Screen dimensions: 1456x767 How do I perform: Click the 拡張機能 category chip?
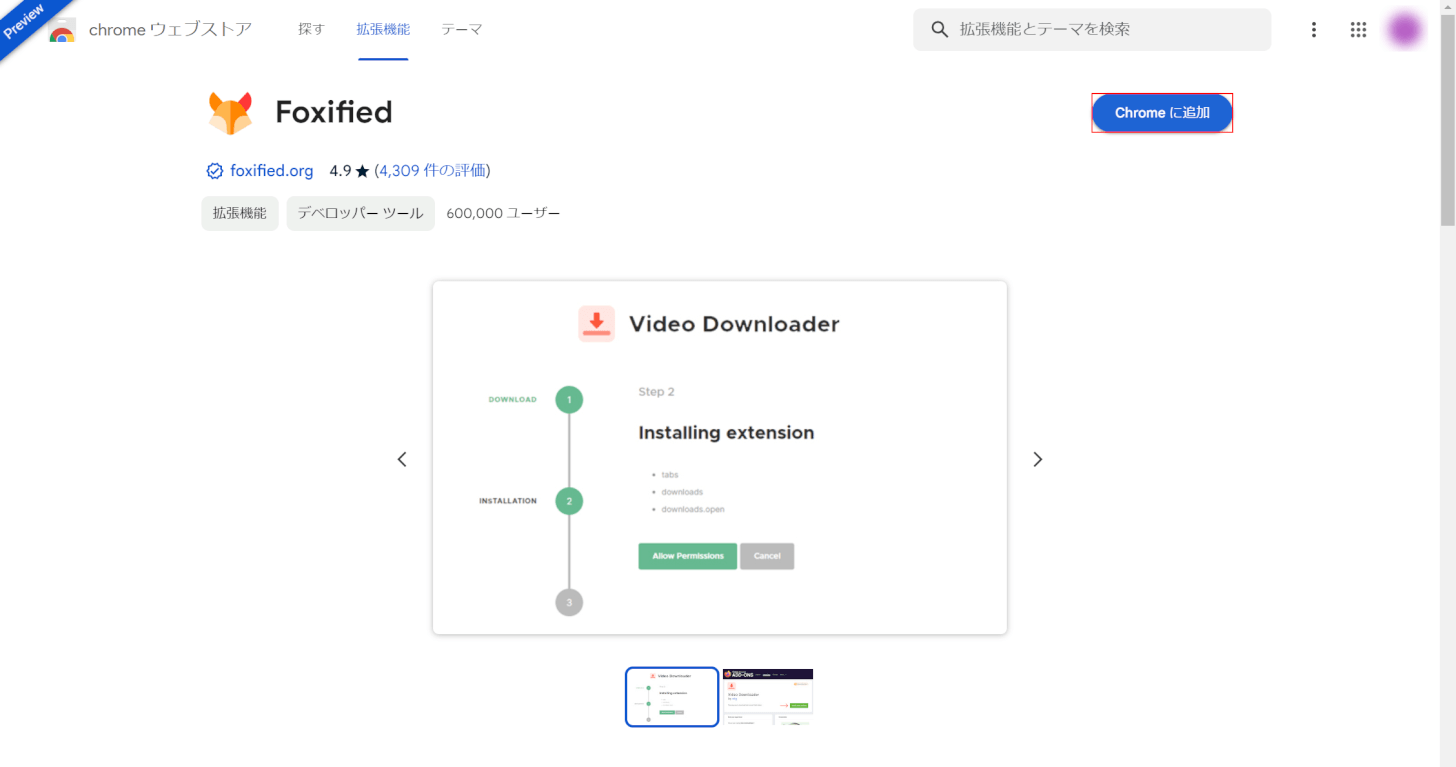click(240, 213)
